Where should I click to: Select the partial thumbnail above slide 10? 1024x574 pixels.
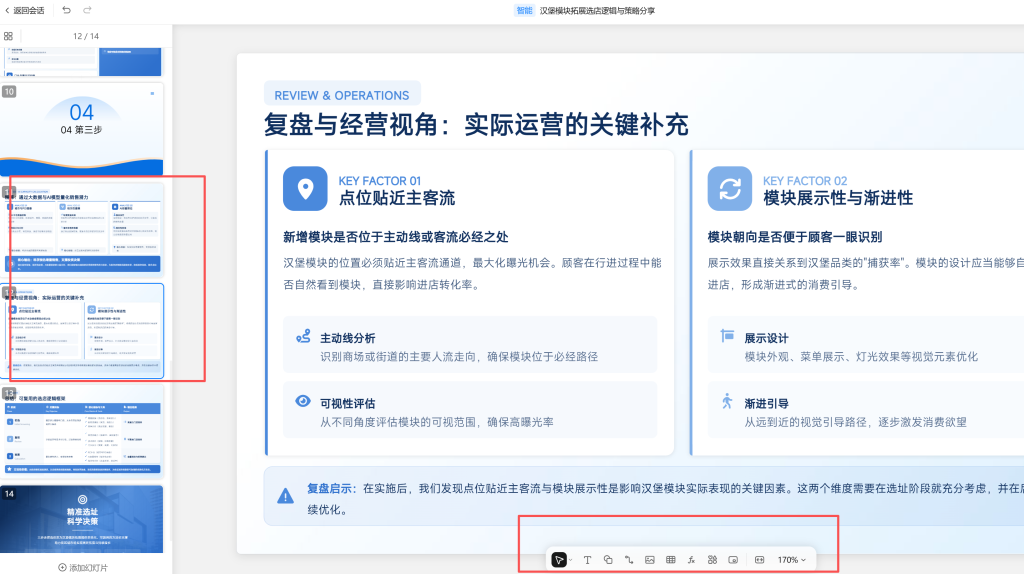82,62
